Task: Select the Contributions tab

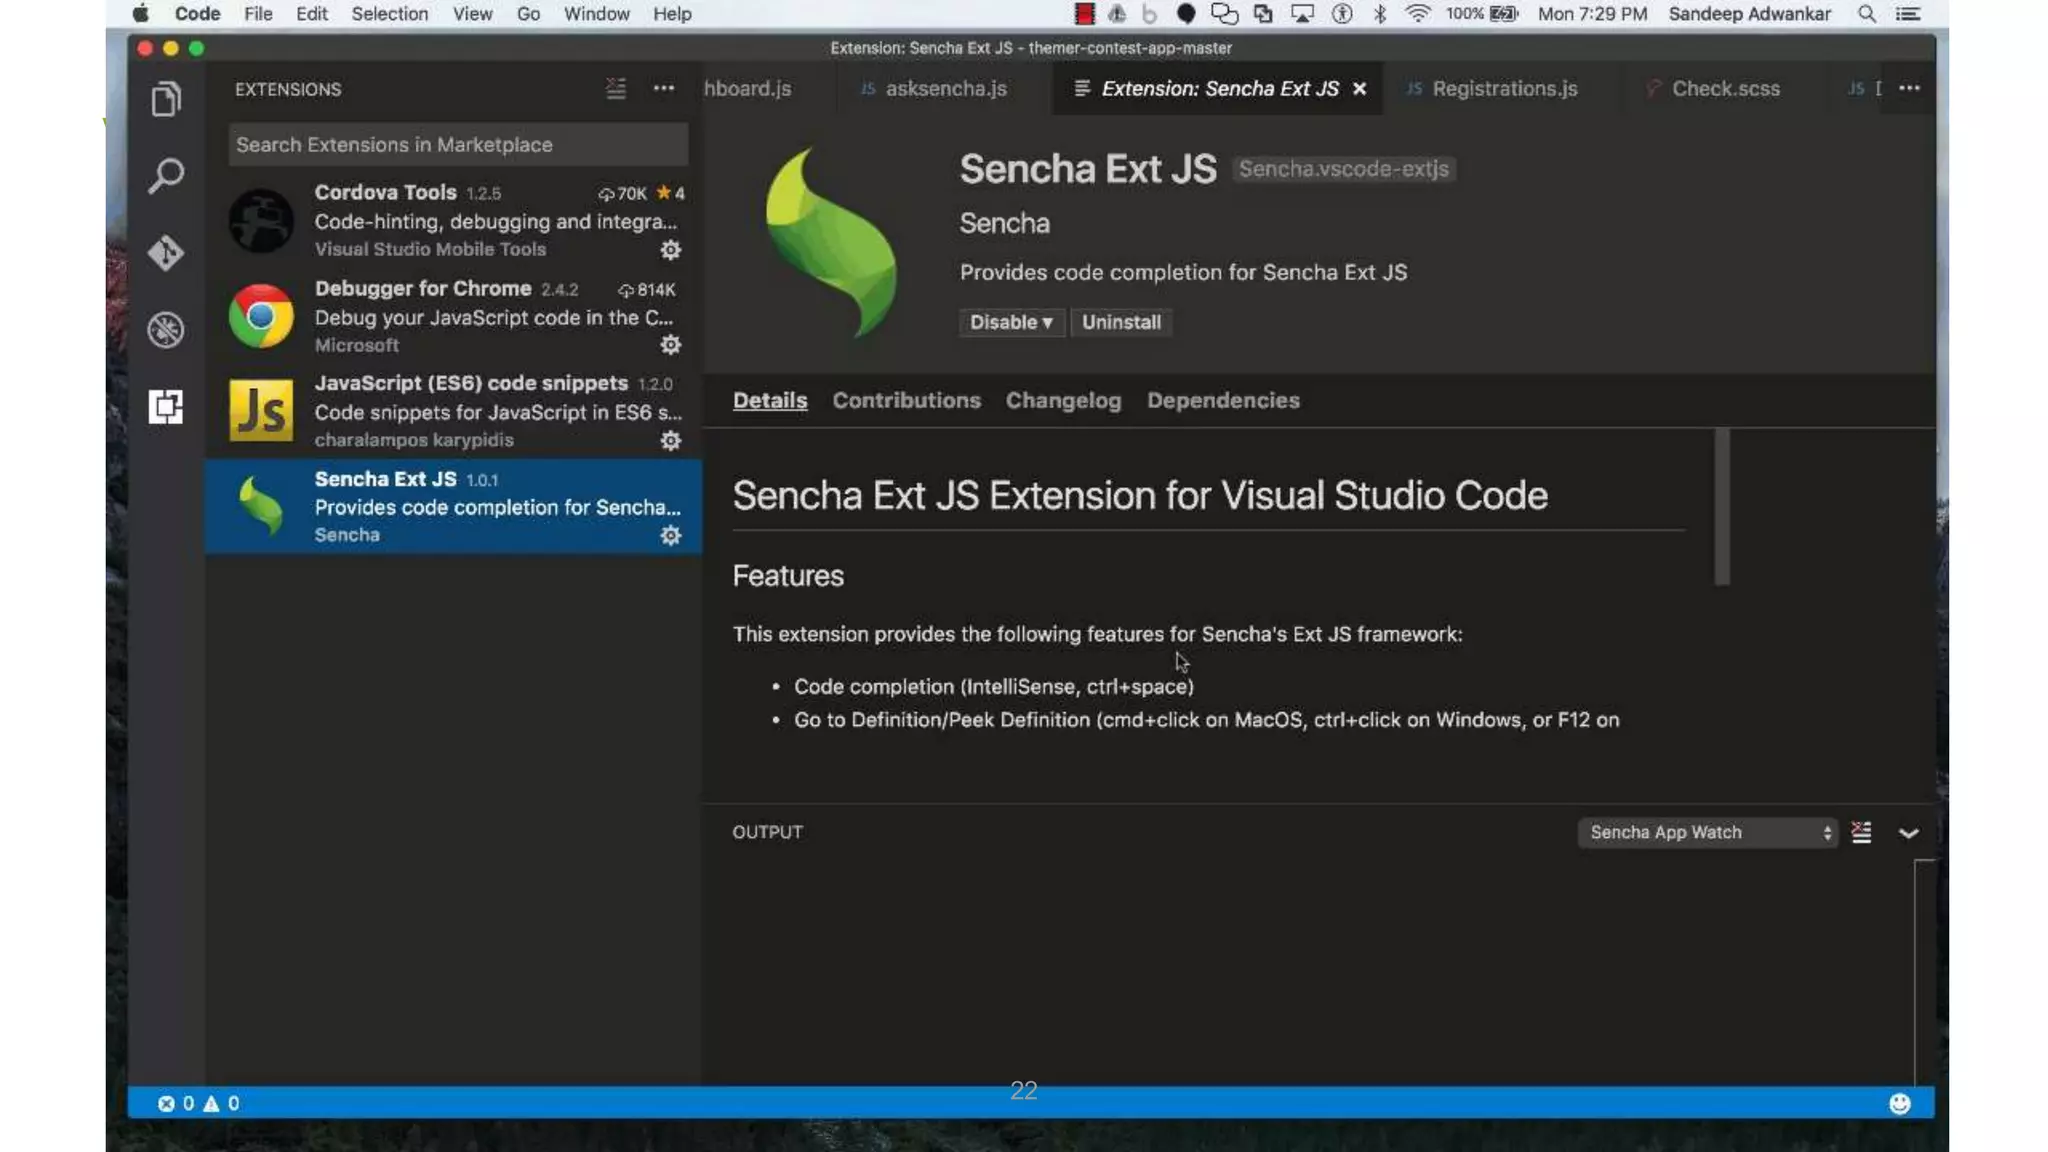Action: pyautogui.click(x=906, y=400)
